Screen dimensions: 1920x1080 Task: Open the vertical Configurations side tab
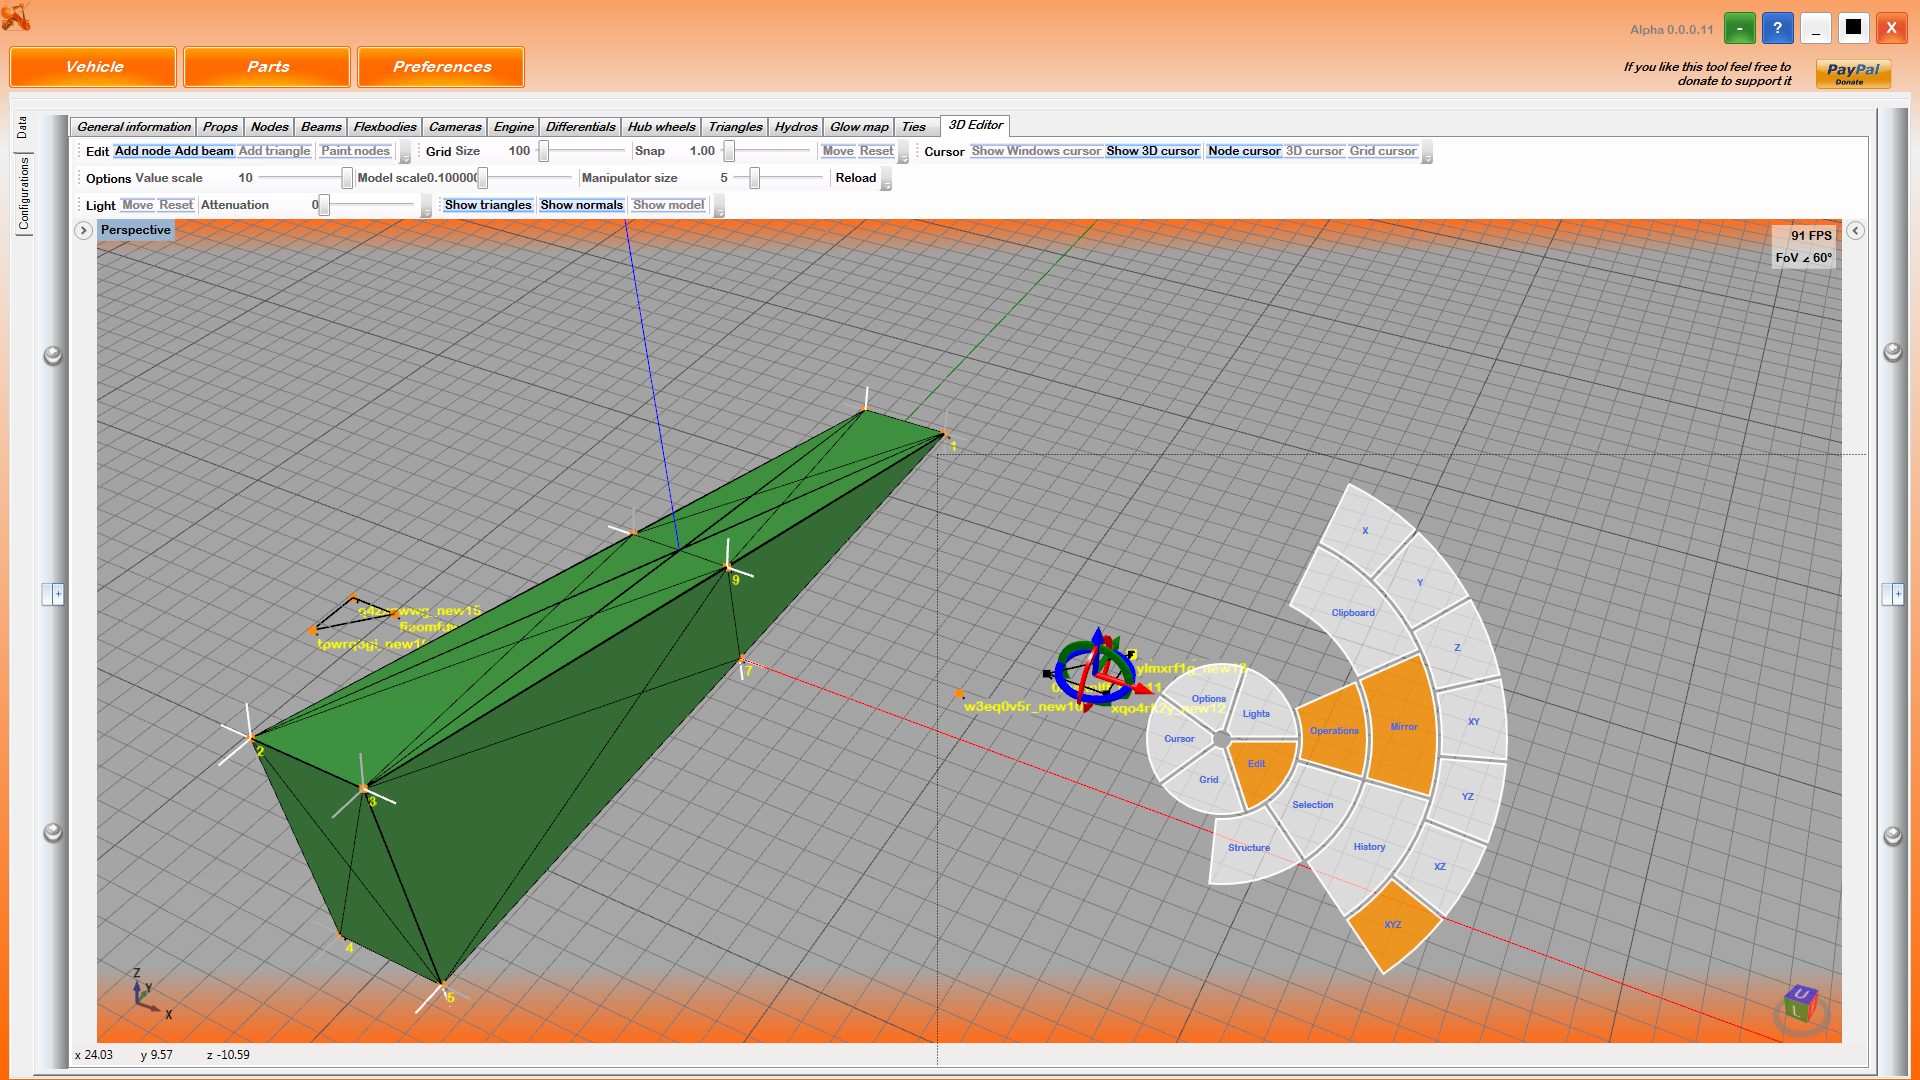pyautogui.click(x=24, y=194)
